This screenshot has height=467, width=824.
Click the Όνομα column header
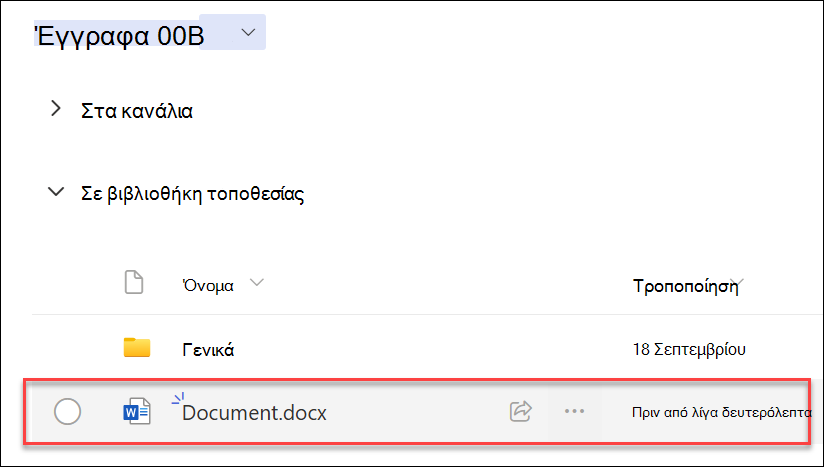(x=208, y=285)
